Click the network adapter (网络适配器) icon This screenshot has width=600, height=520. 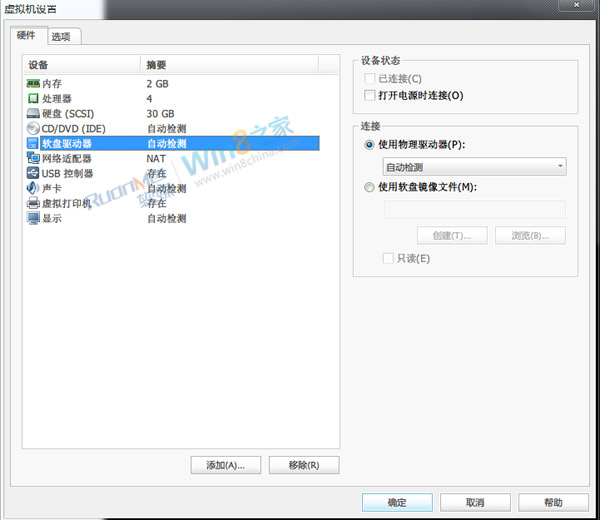pos(33,158)
